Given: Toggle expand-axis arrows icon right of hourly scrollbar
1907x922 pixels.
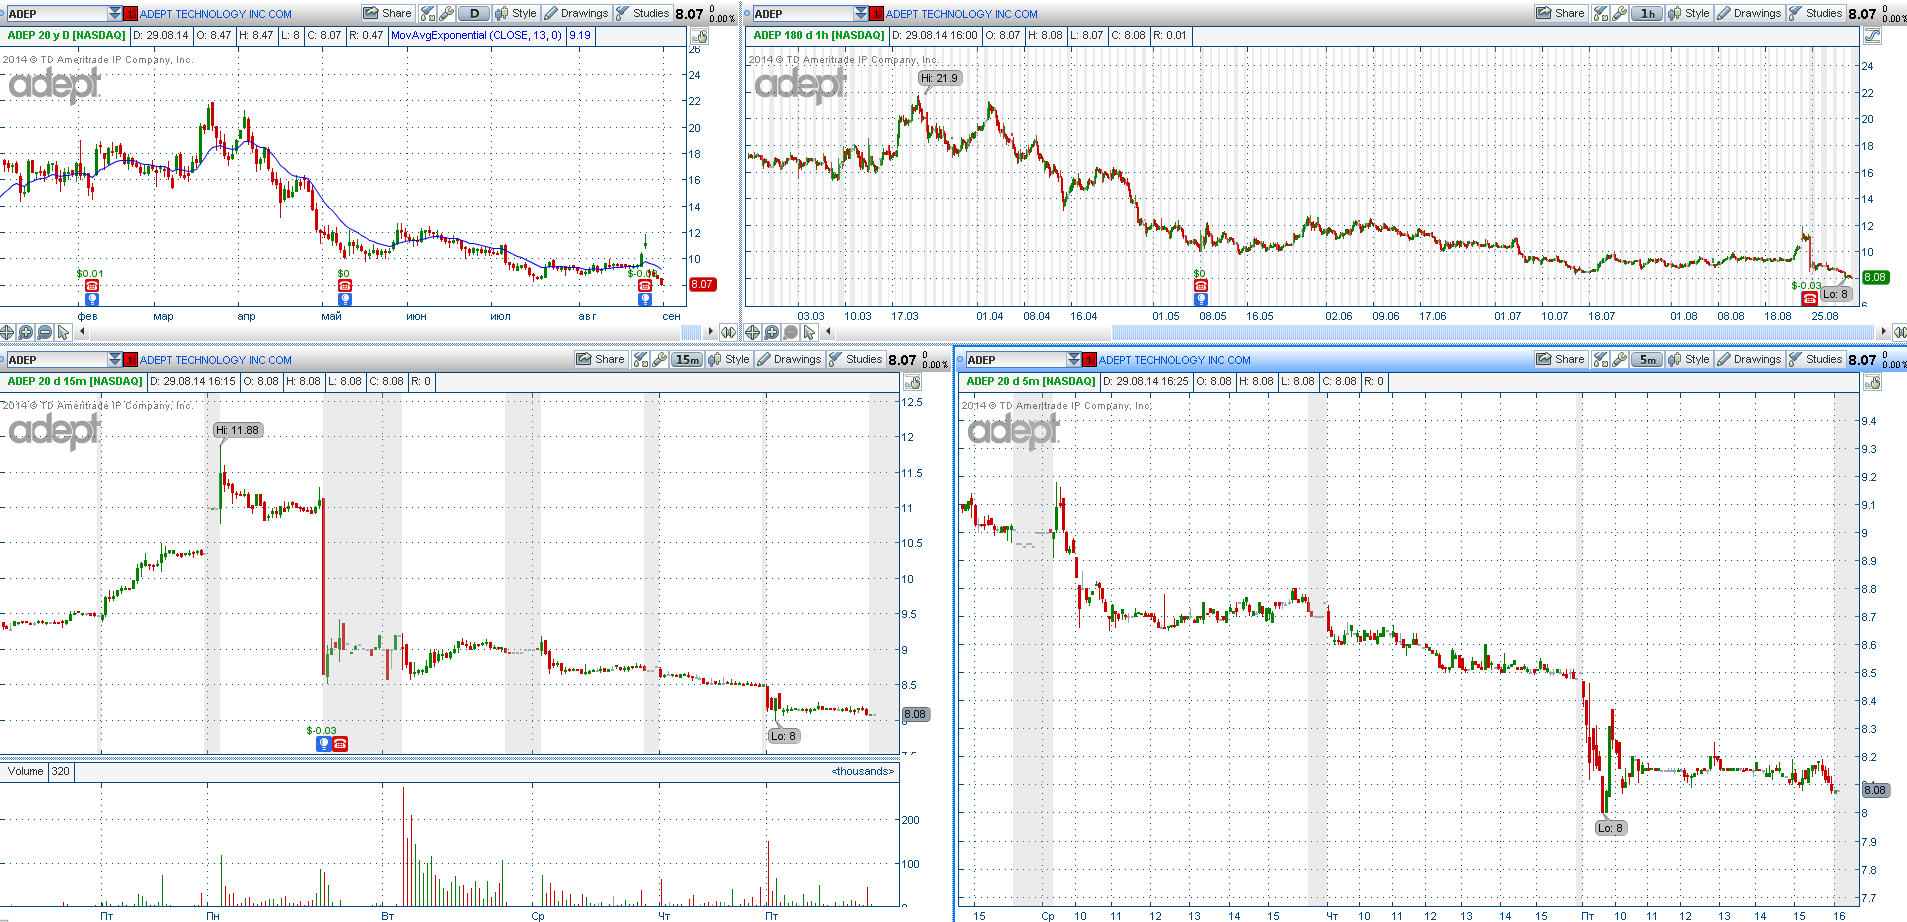Looking at the screenshot, I should tap(1899, 332).
